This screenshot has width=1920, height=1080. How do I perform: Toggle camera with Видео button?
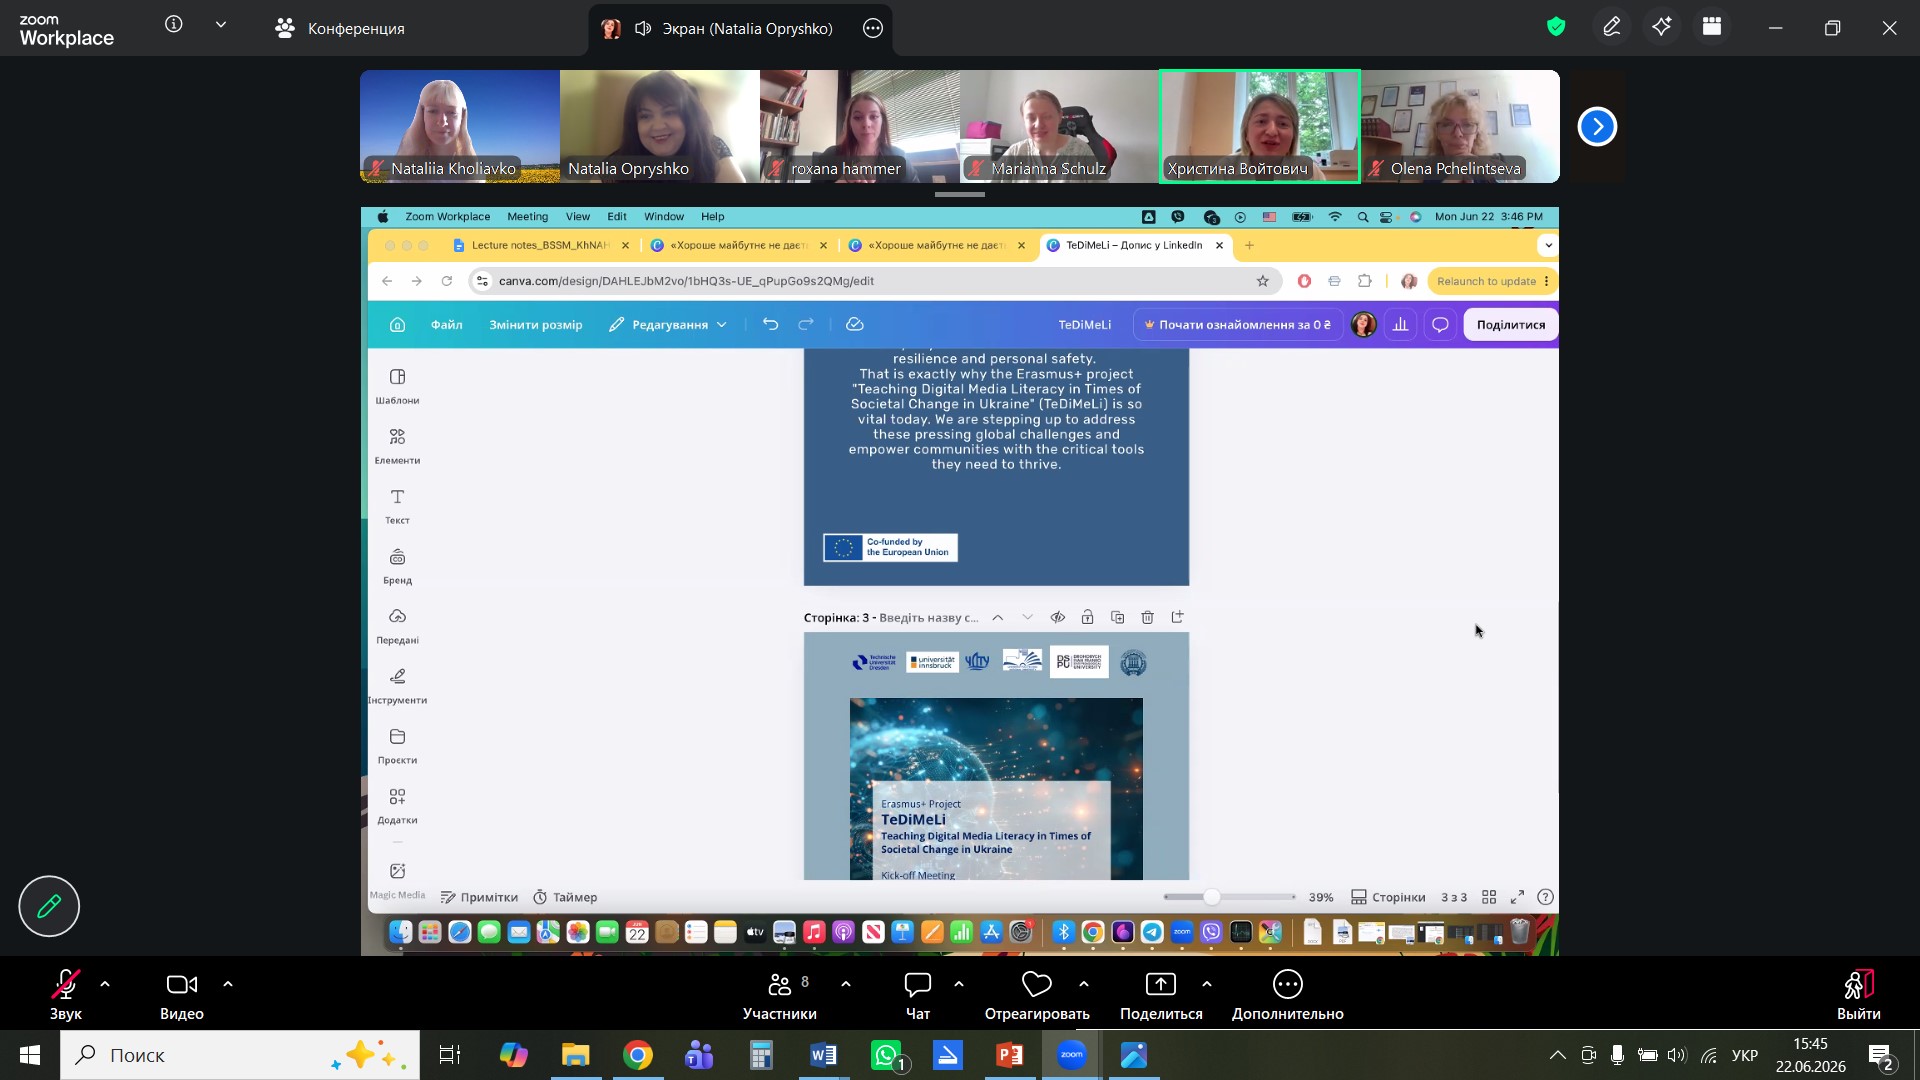click(x=182, y=995)
